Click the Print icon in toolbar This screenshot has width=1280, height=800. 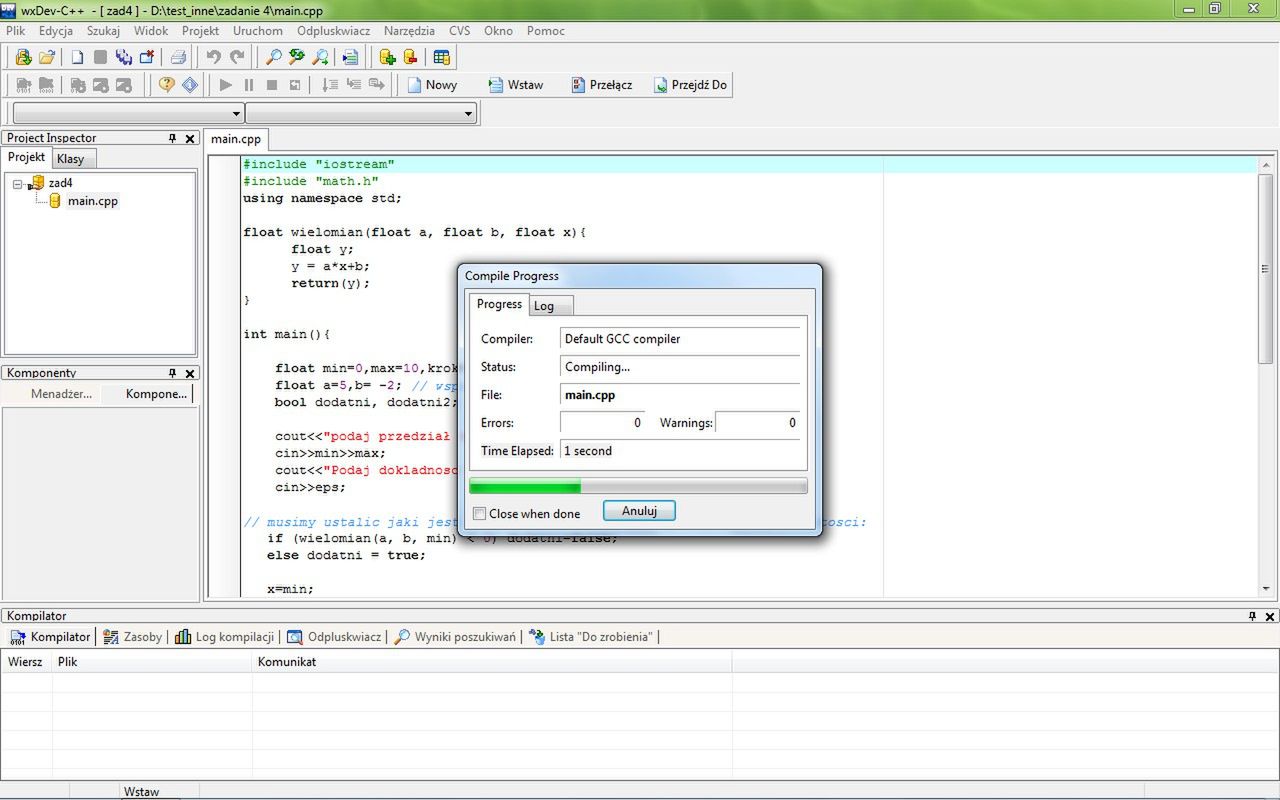click(x=178, y=57)
